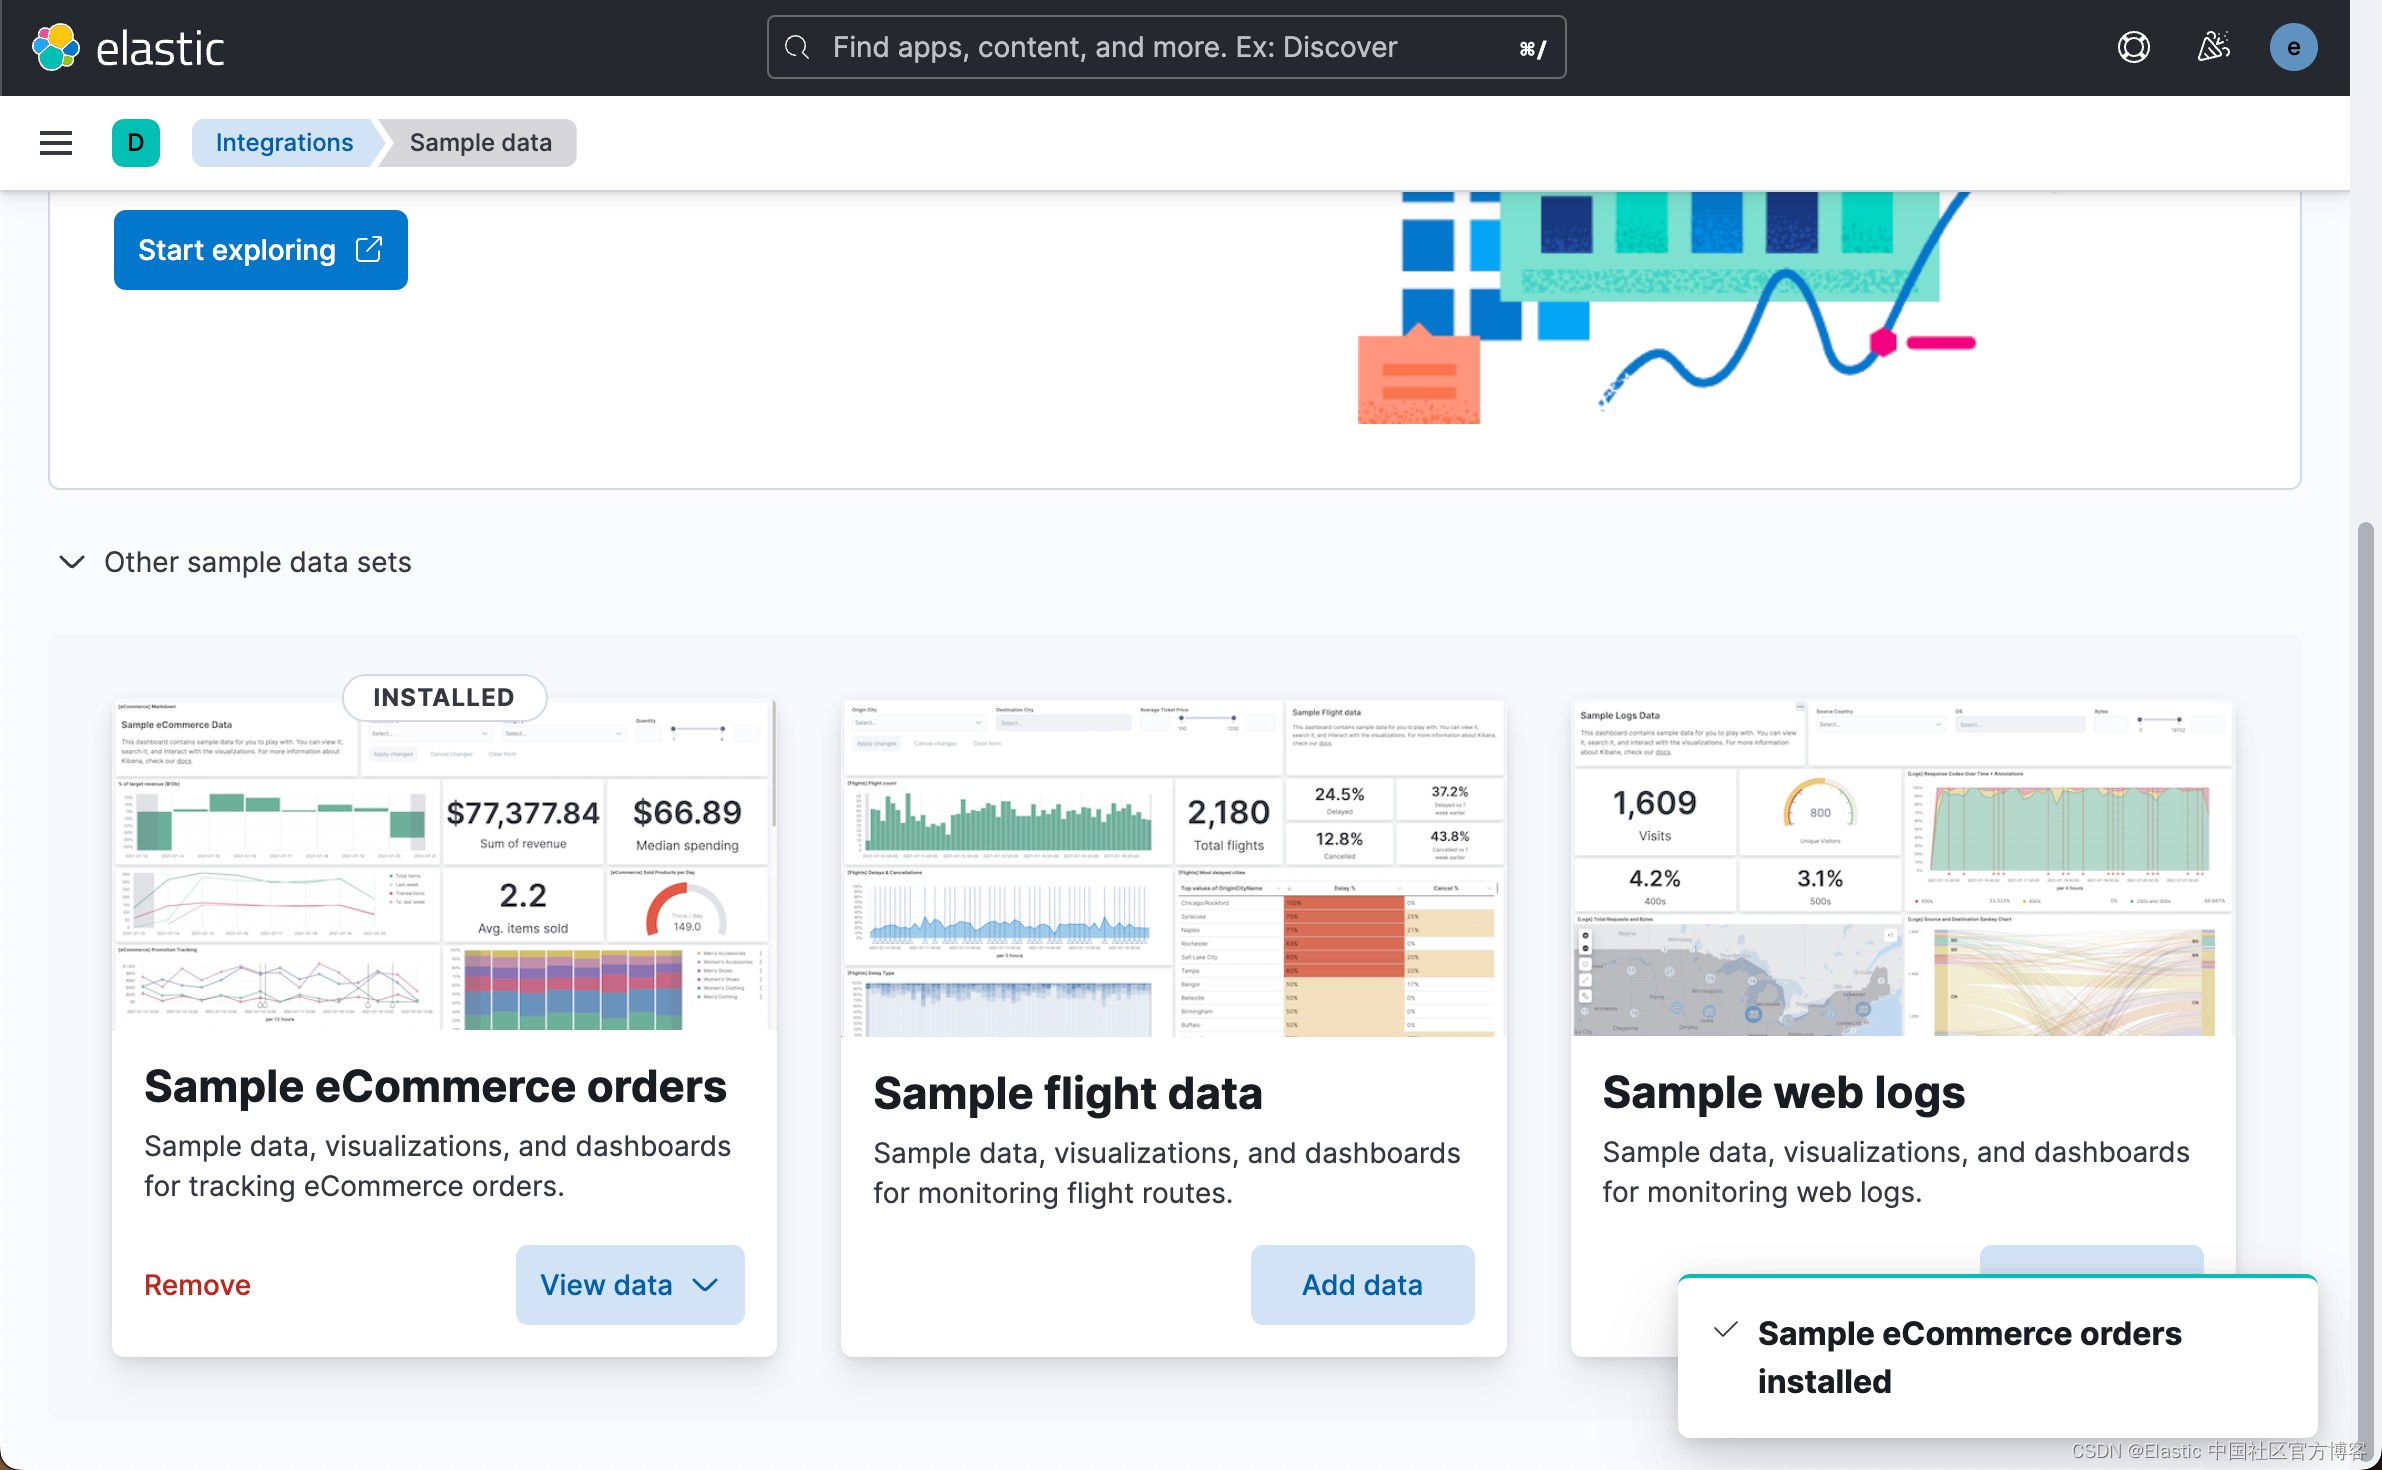
Task: Collapse the "Other sample data sets" section
Action: click(x=71, y=562)
